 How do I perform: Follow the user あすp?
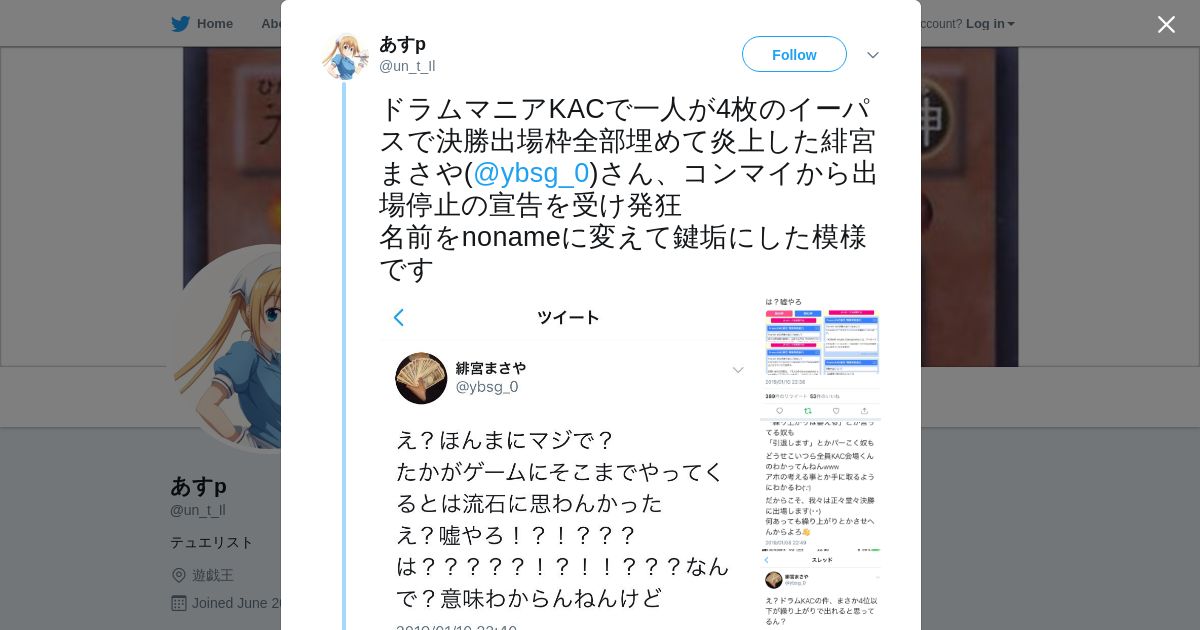pyautogui.click(x=794, y=54)
